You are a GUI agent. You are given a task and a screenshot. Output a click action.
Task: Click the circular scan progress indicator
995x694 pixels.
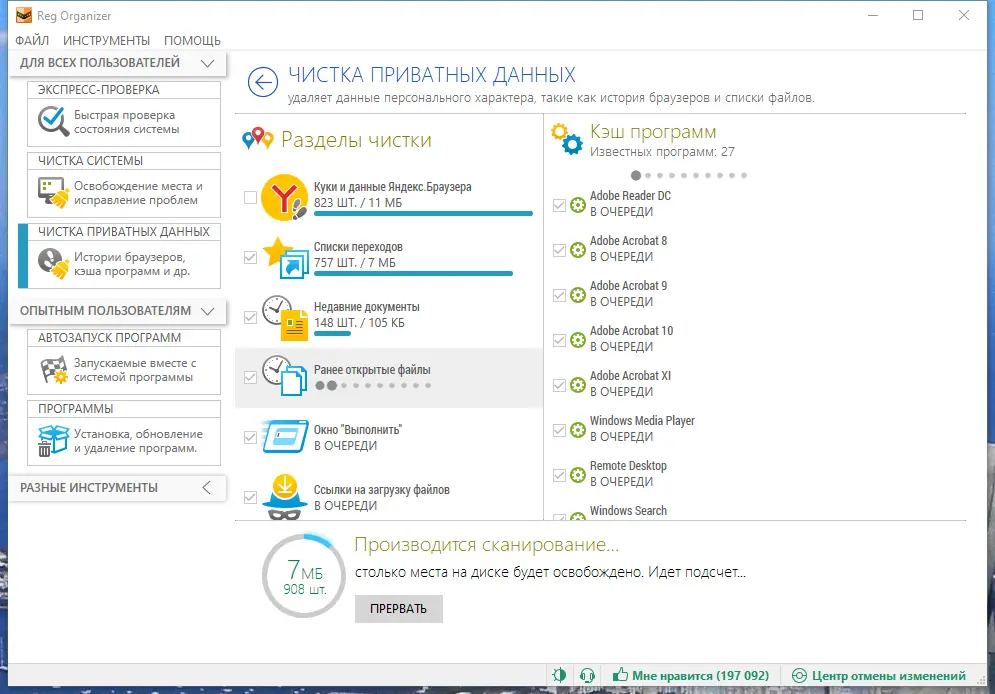[x=304, y=575]
